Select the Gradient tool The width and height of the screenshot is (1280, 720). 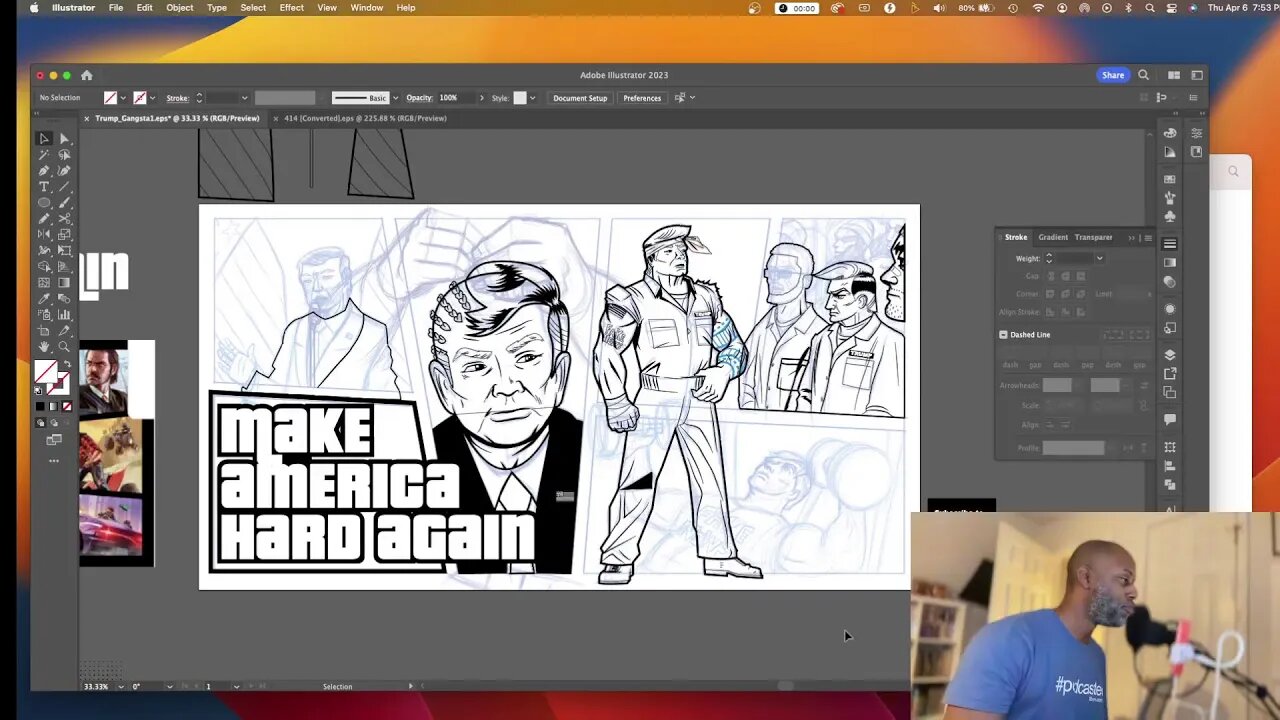click(64, 283)
